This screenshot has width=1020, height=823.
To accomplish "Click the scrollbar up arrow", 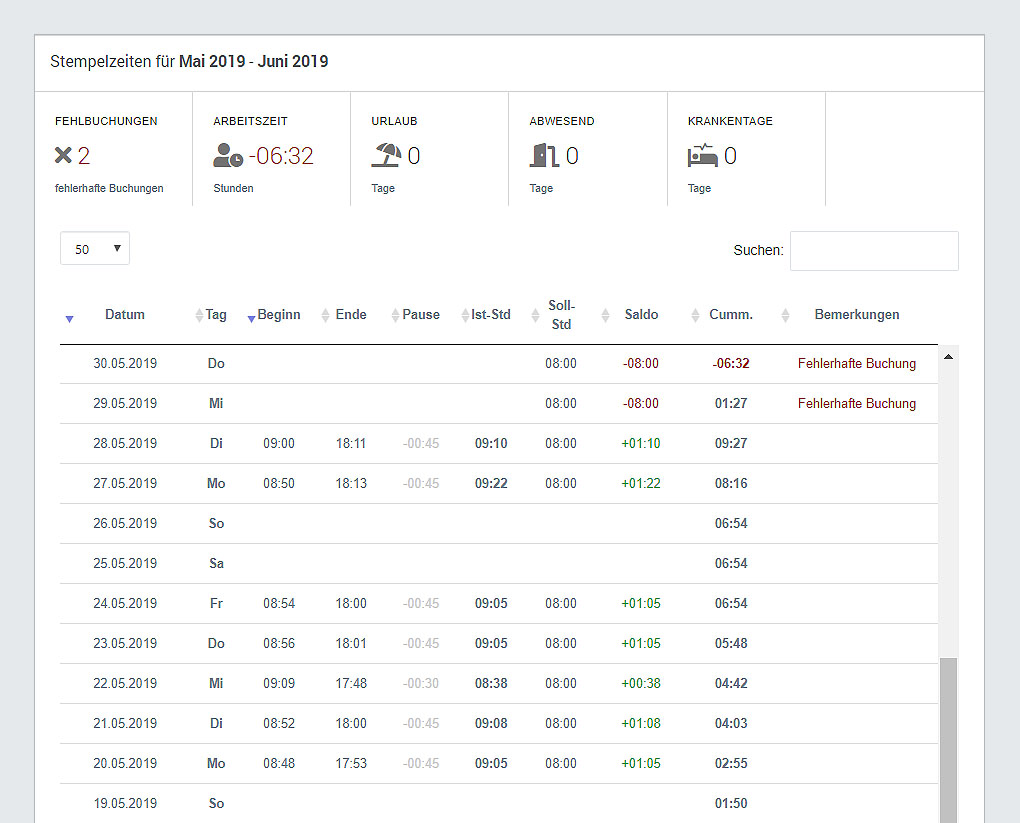I will pyautogui.click(x=948, y=357).
